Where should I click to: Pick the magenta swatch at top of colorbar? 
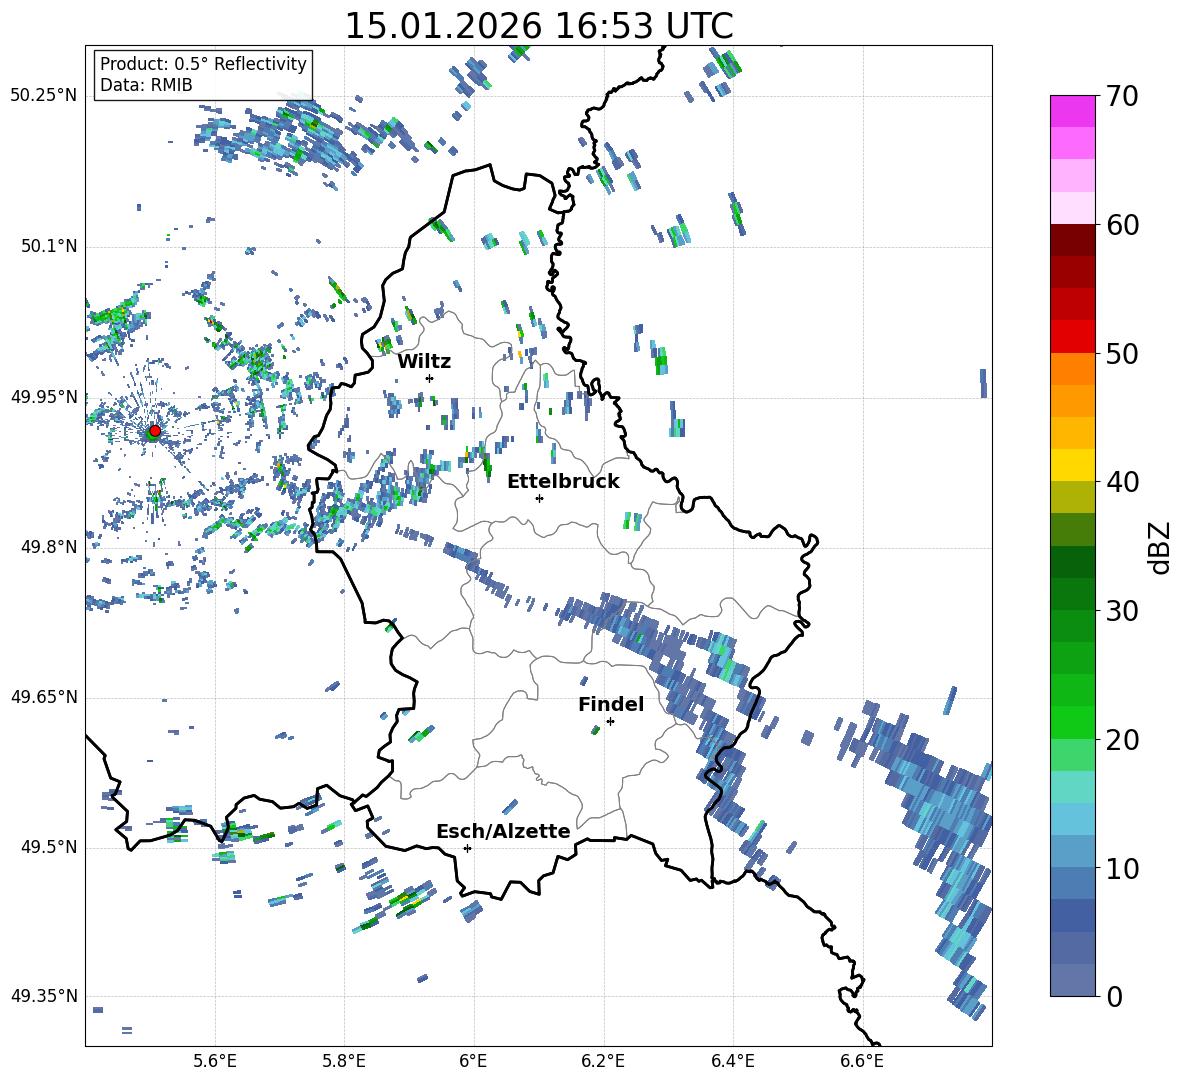coord(1072,110)
